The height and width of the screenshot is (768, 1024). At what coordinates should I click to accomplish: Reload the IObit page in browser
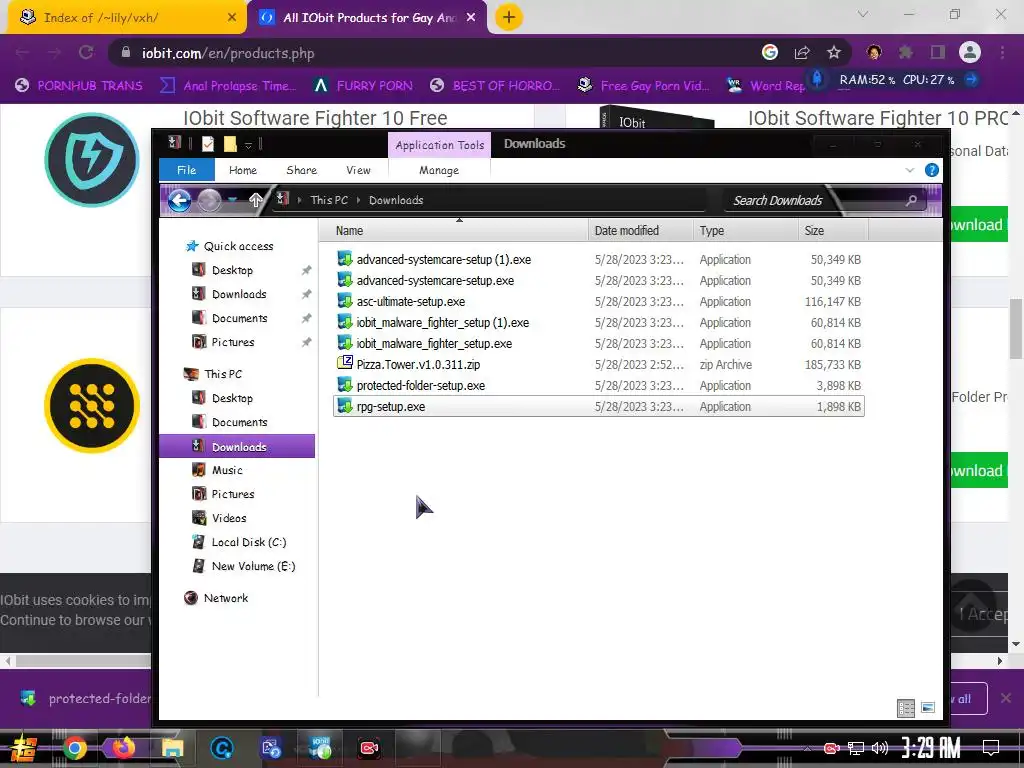86,53
